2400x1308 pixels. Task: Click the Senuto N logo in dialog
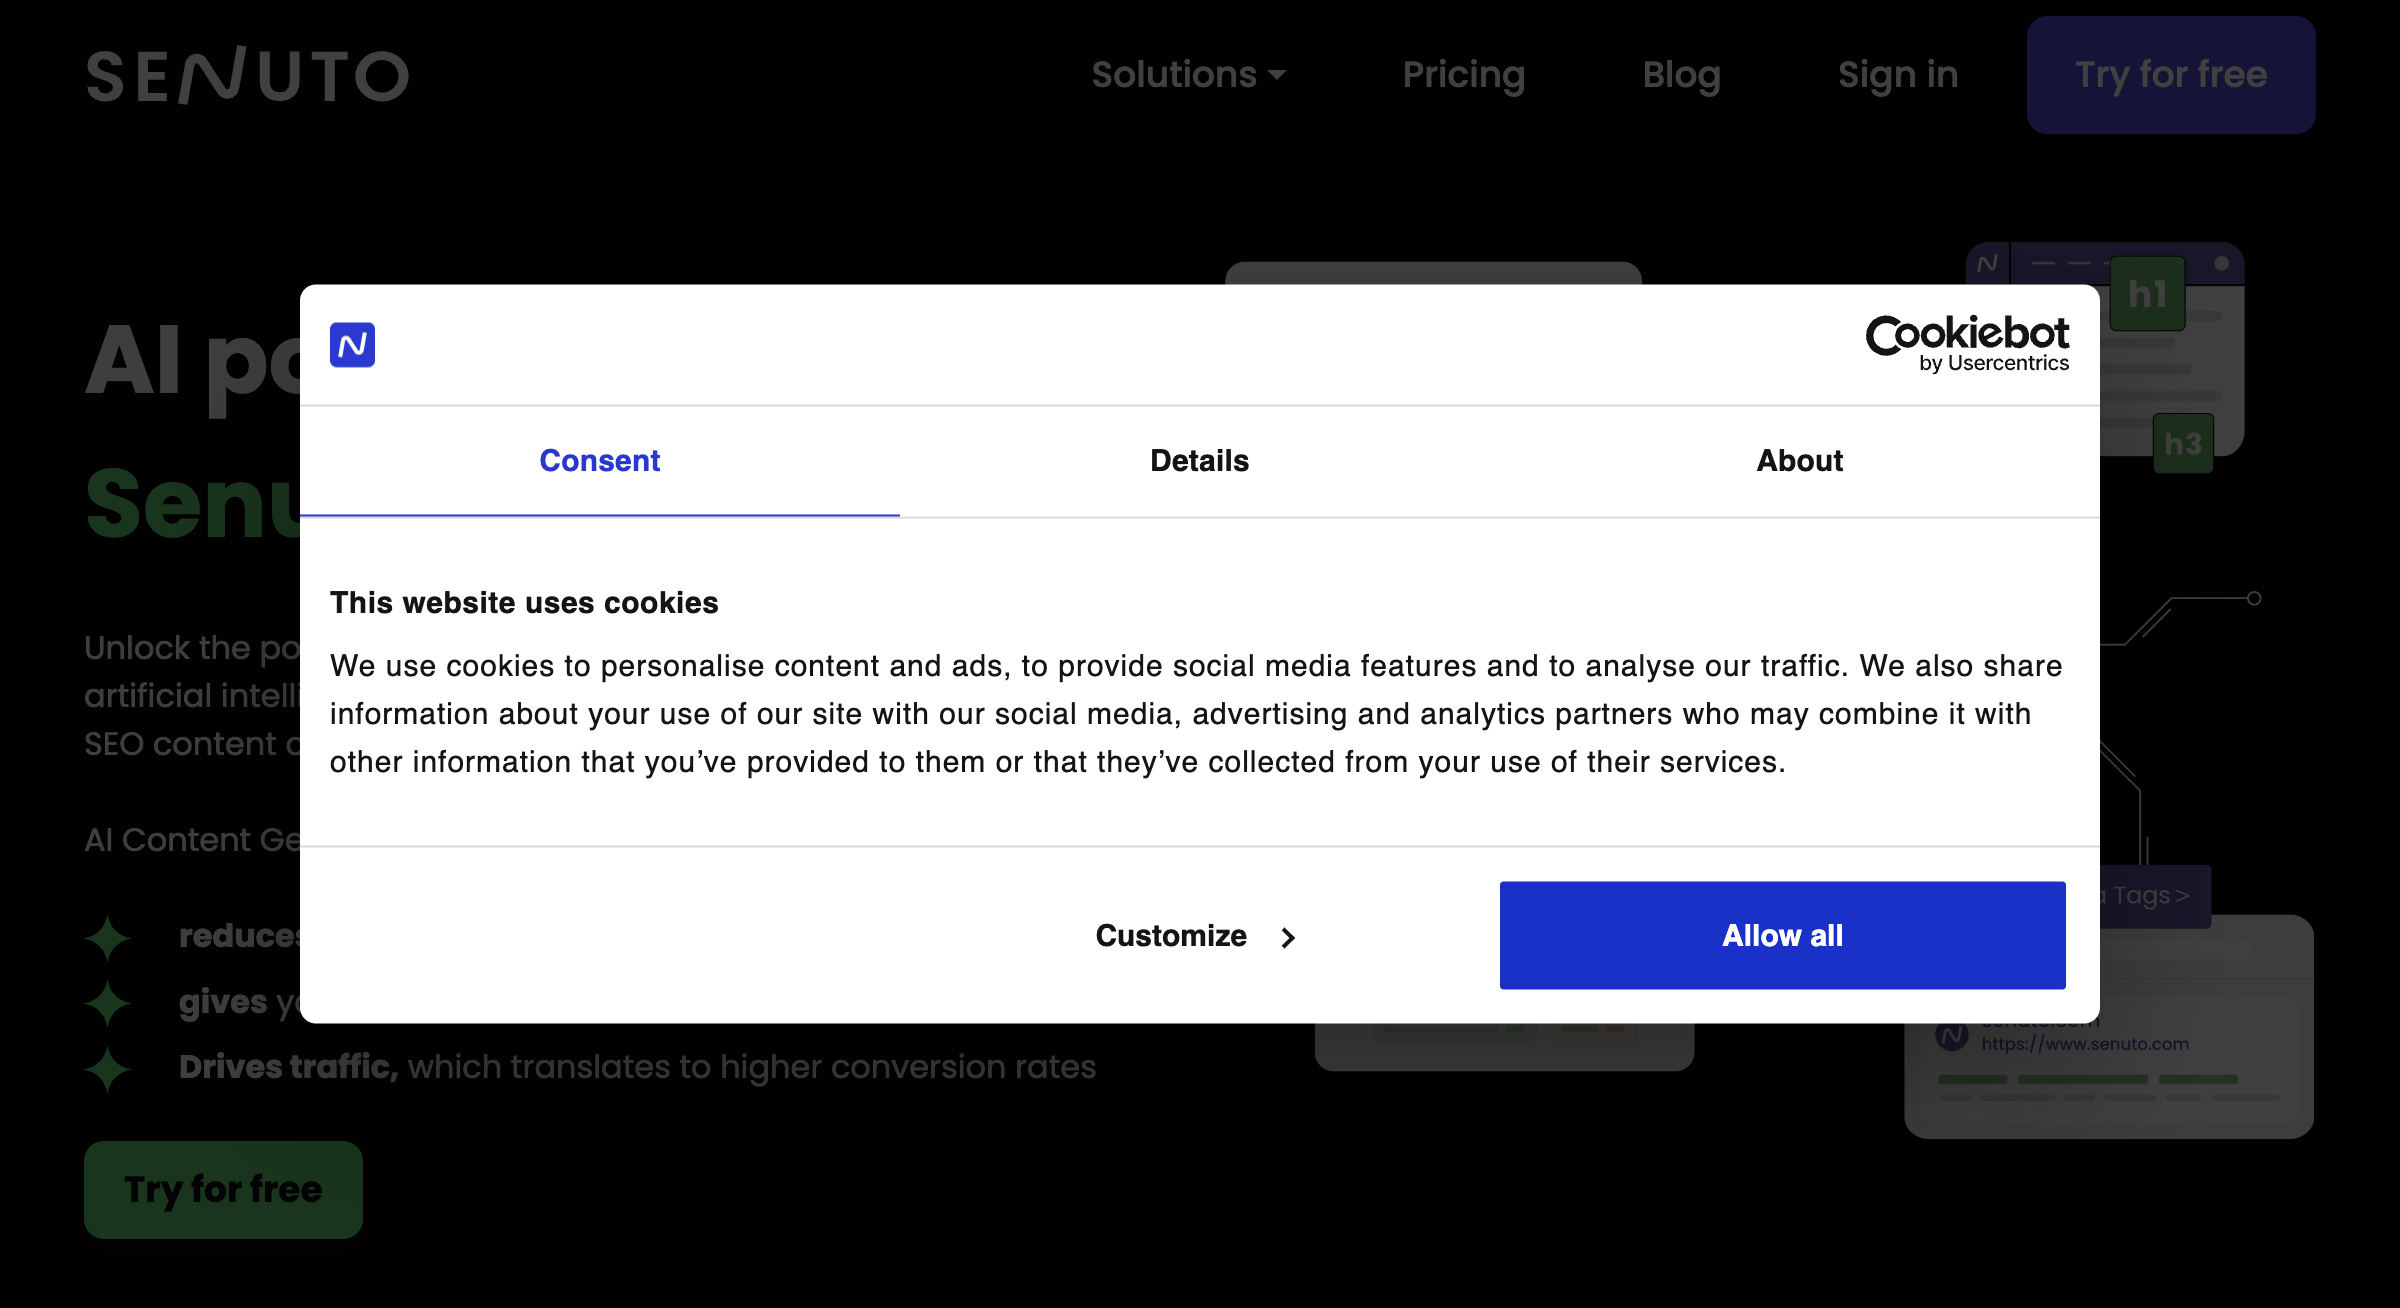[352, 345]
